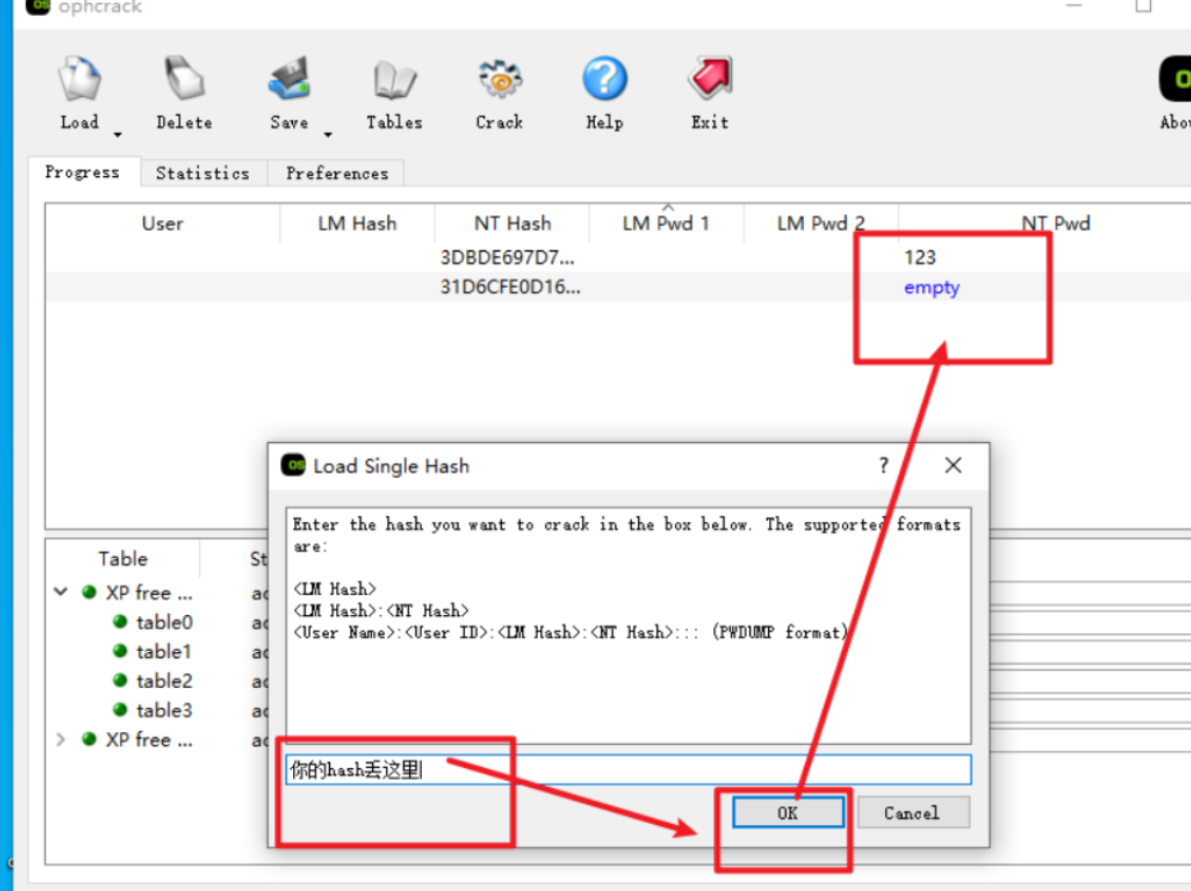1191x891 pixels.
Task: Click the dialog's question mark help button
Action: (883, 465)
